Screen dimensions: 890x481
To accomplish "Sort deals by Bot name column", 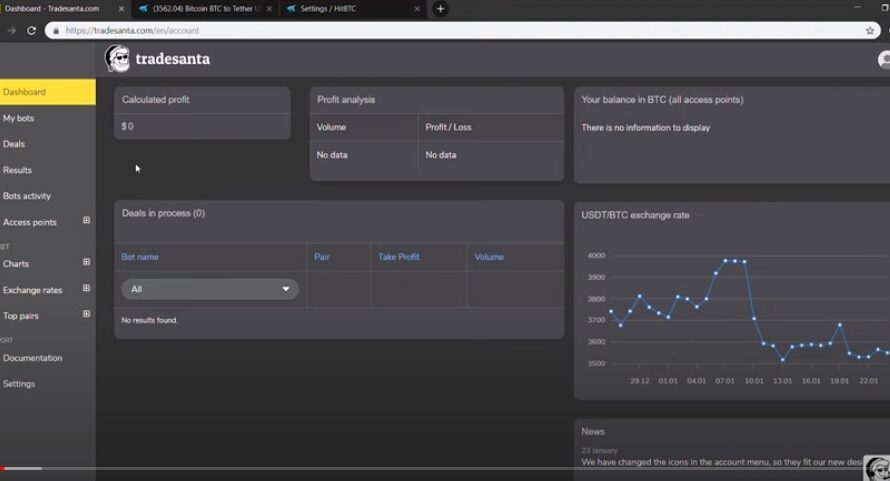I will pos(140,257).
